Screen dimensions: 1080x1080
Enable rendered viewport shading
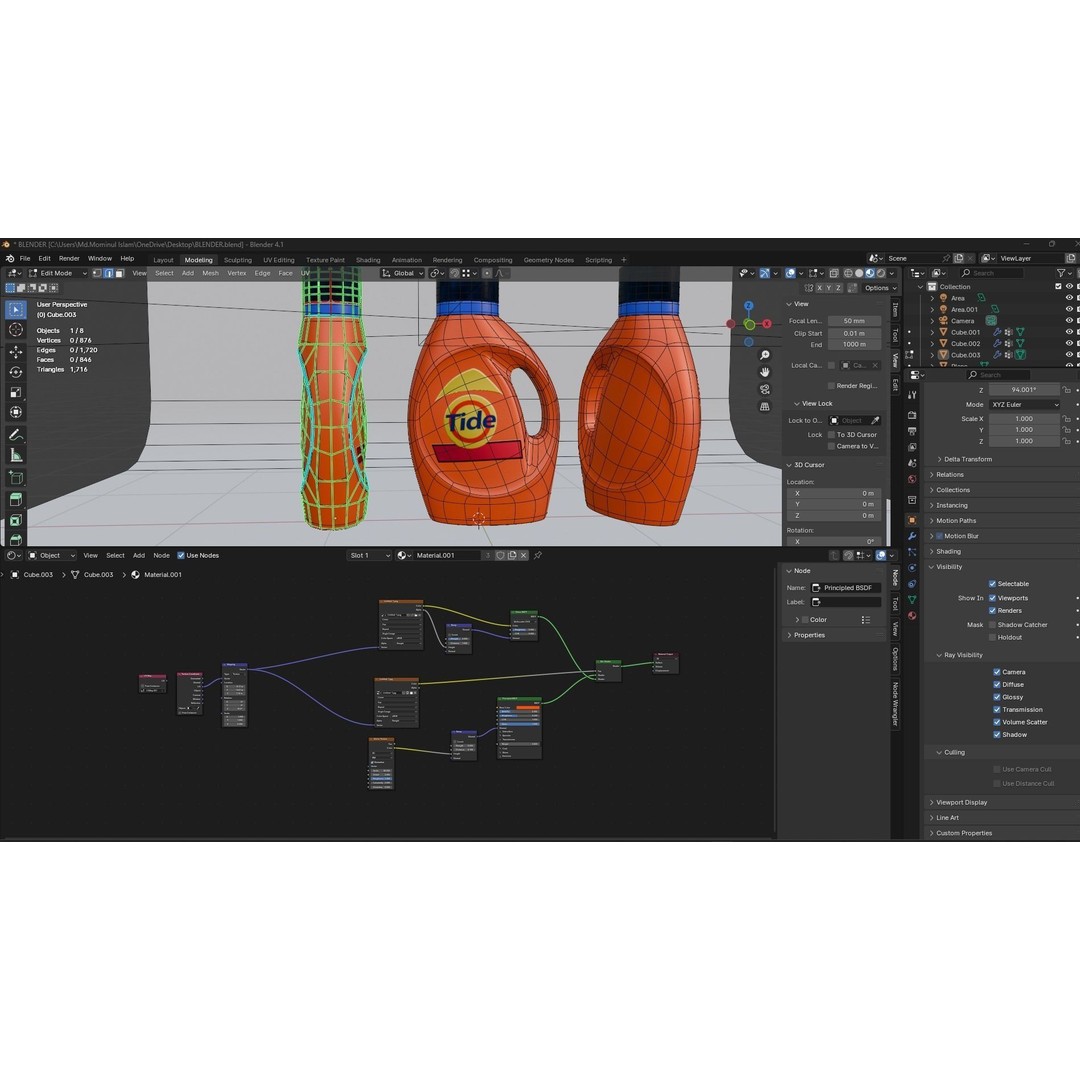tap(881, 273)
